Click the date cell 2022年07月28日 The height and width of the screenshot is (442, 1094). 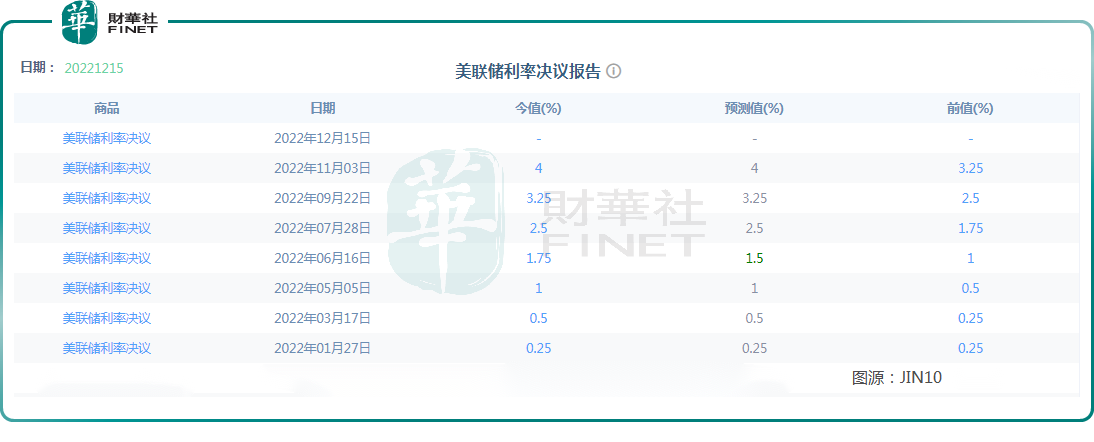322,228
